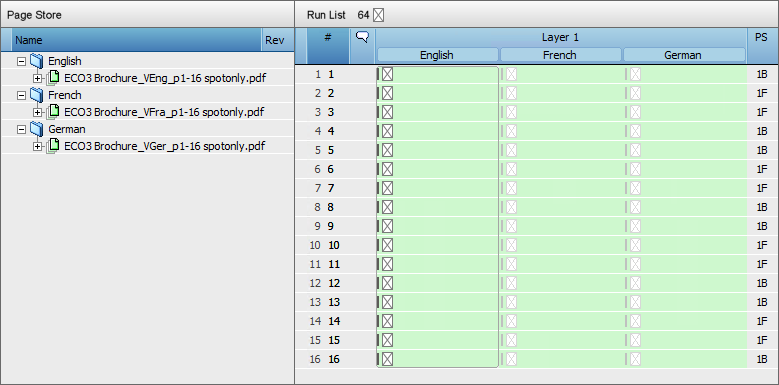Click page number 13 in run list
The width and height of the screenshot is (779, 385).
(334, 302)
